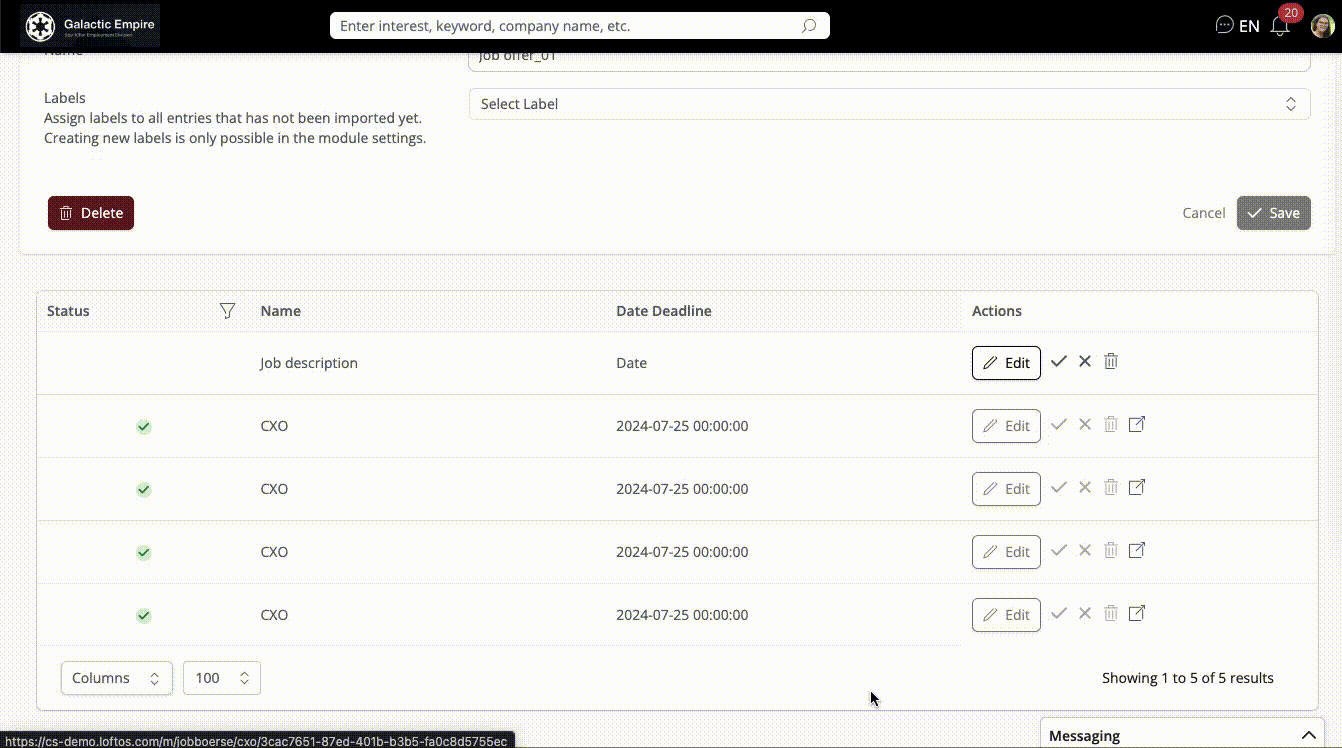
Task: Change the page size dropdown showing 100
Action: click(x=222, y=678)
